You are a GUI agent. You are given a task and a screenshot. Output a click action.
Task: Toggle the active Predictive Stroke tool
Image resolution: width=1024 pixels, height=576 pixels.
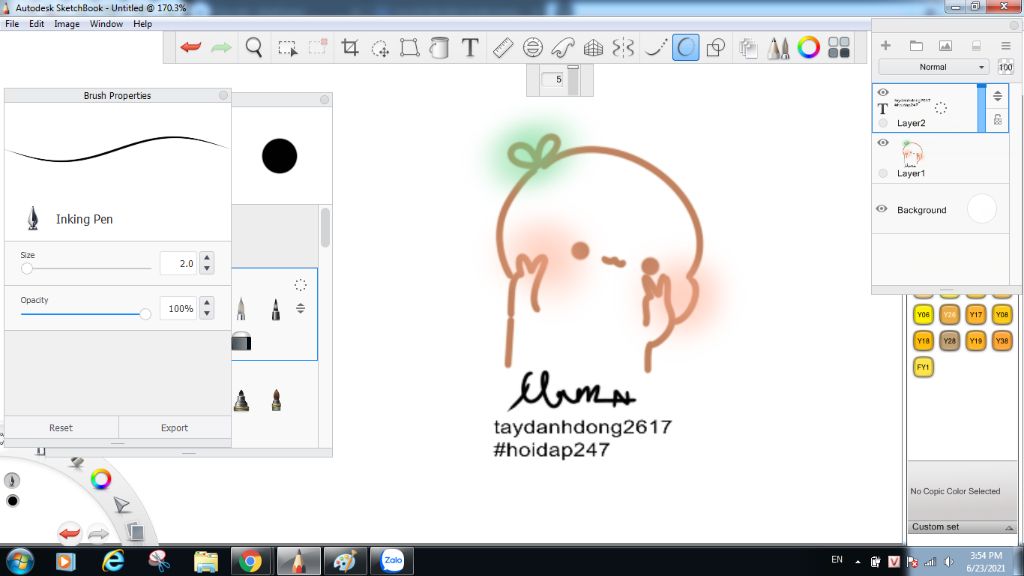point(685,47)
